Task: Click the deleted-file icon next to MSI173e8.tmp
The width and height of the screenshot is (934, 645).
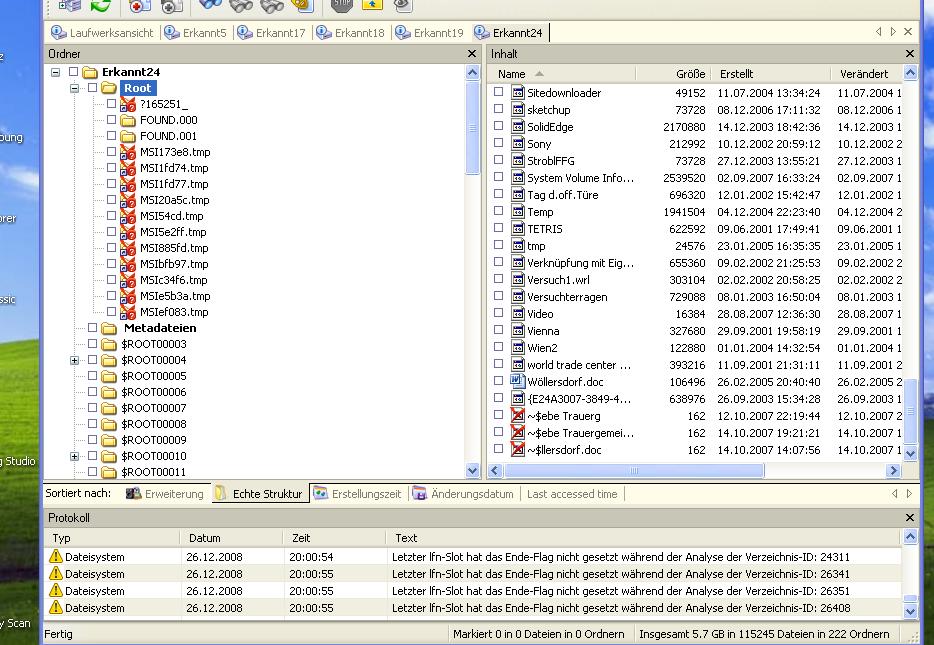Action: (x=127, y=152)
